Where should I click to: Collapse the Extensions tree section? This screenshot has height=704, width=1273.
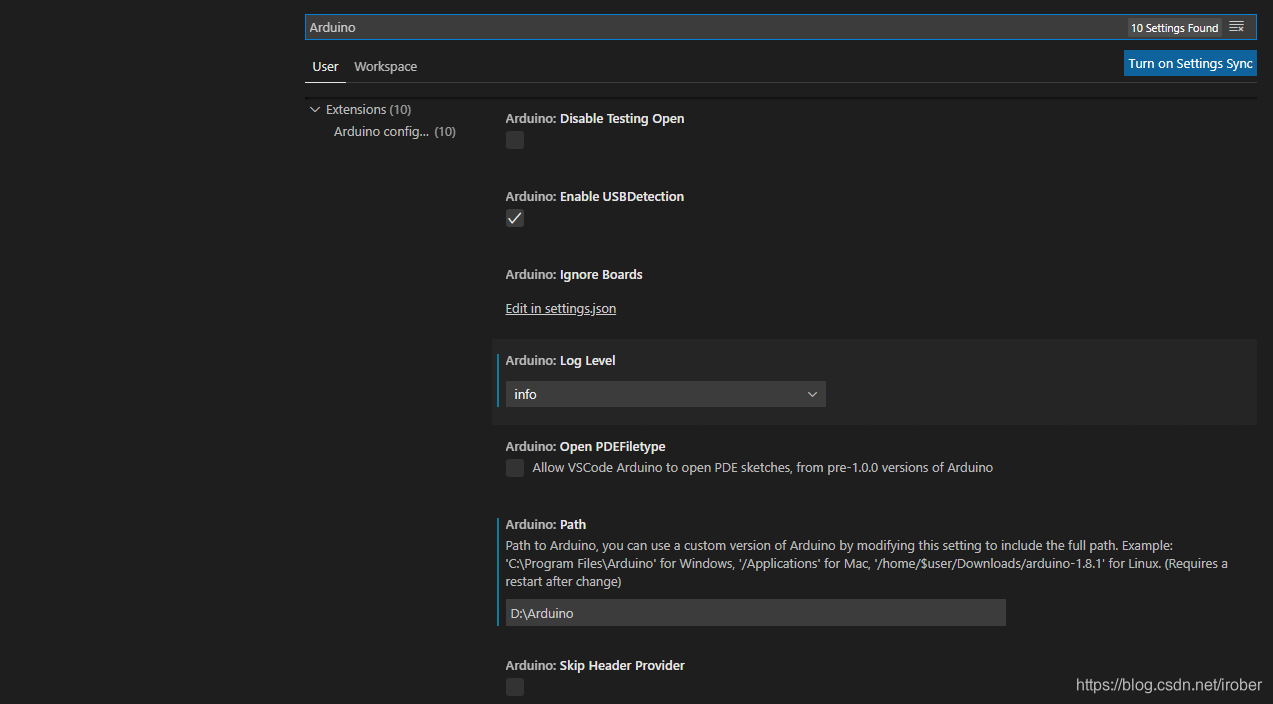315,109
